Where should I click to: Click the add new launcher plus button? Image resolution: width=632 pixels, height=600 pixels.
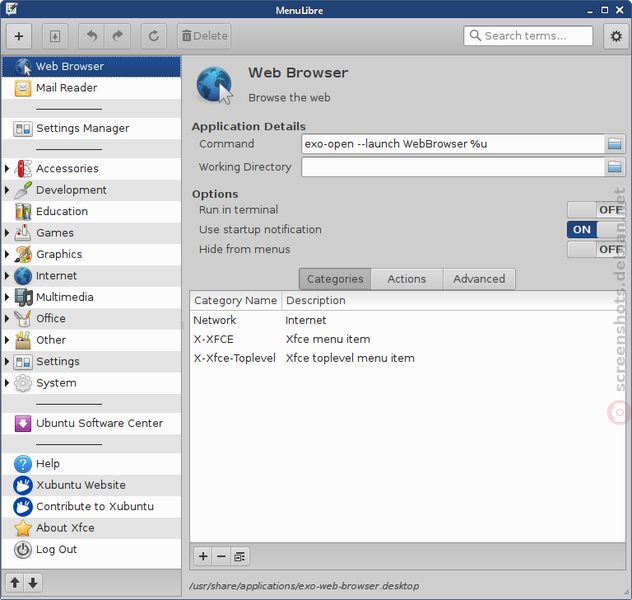19,36
